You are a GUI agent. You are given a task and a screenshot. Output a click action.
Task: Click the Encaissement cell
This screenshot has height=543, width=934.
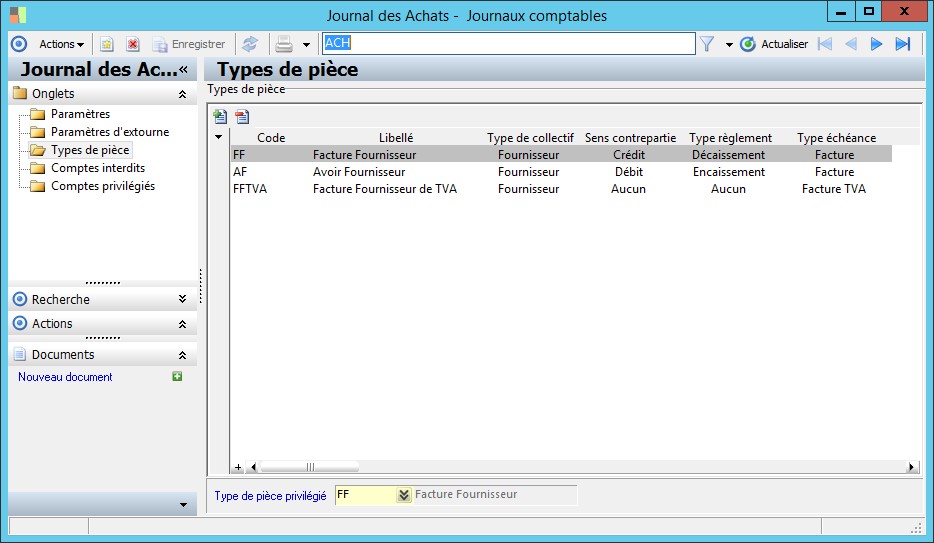pos(728,172)
